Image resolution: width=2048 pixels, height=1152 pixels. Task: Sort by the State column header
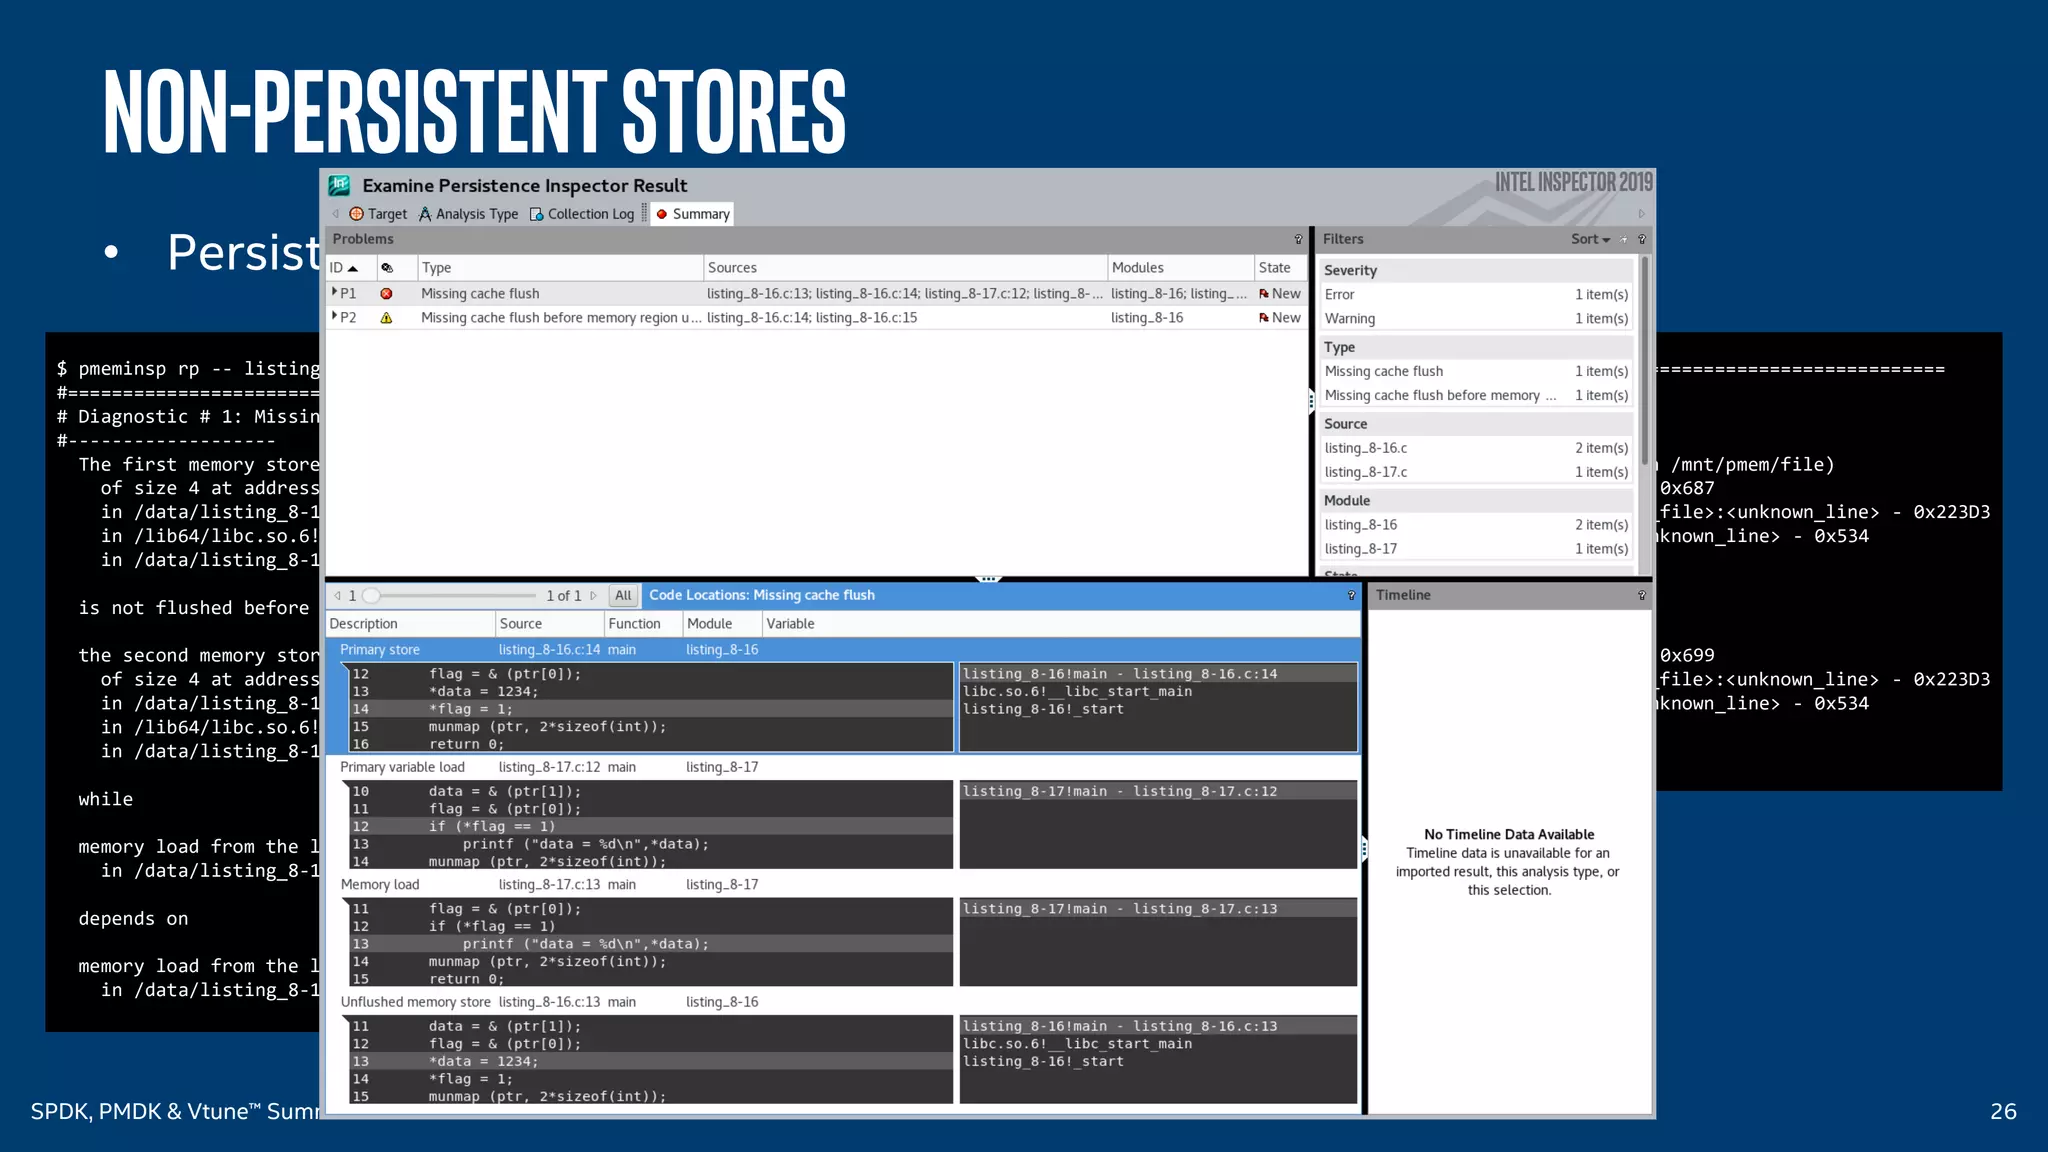tap(1280, 268)
